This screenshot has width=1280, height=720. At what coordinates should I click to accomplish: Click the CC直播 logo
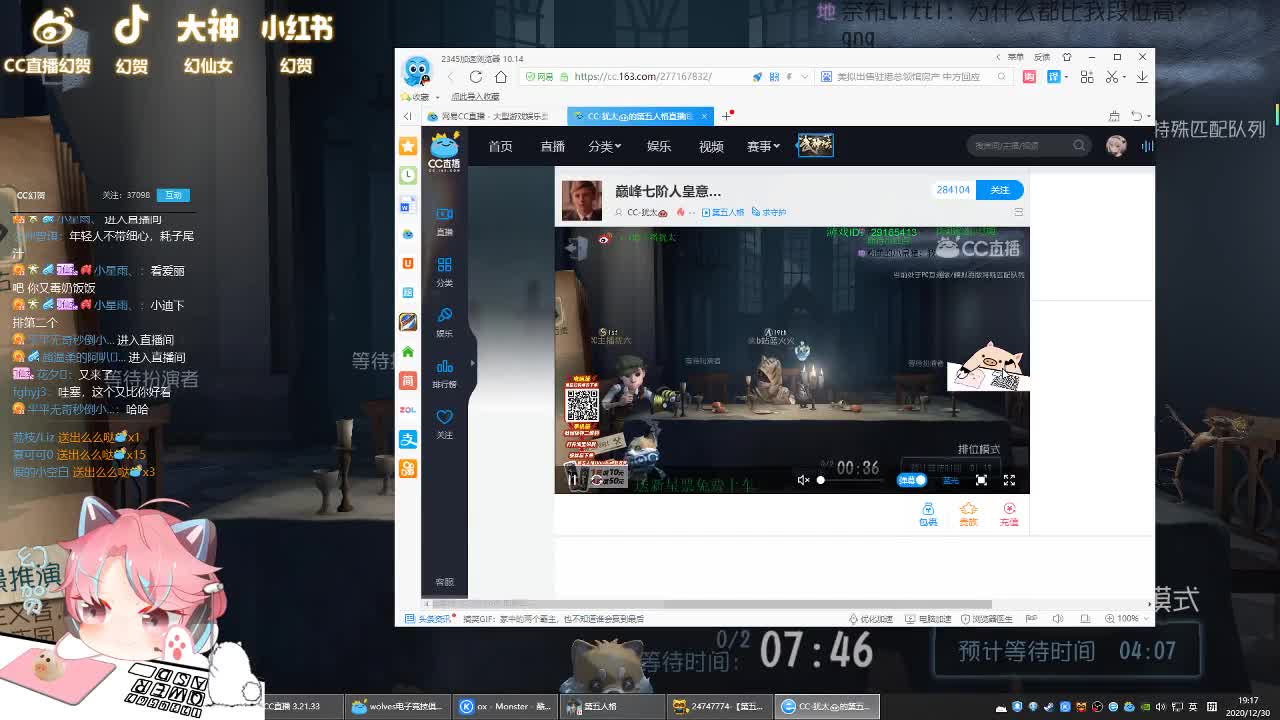(x=444, y=152)
